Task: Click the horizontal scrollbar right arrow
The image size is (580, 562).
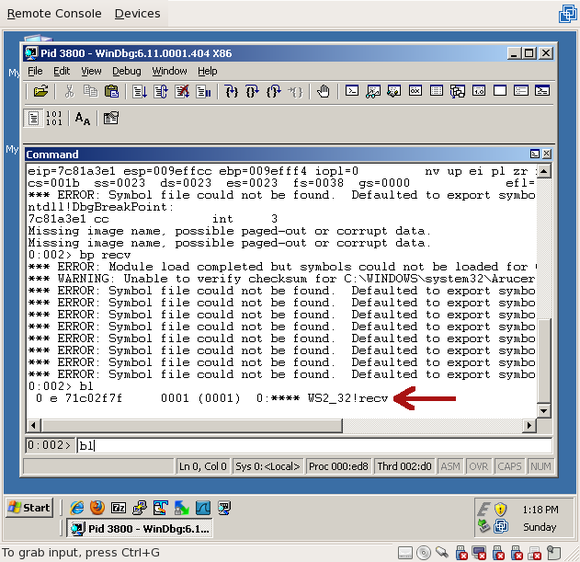Action: point(529,425)
